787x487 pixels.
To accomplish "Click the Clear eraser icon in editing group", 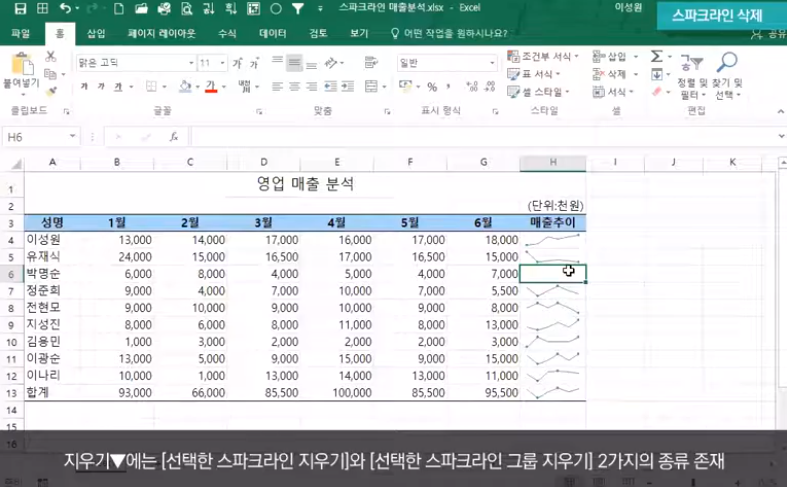I will pyautogui.click(x=657, y=91).
